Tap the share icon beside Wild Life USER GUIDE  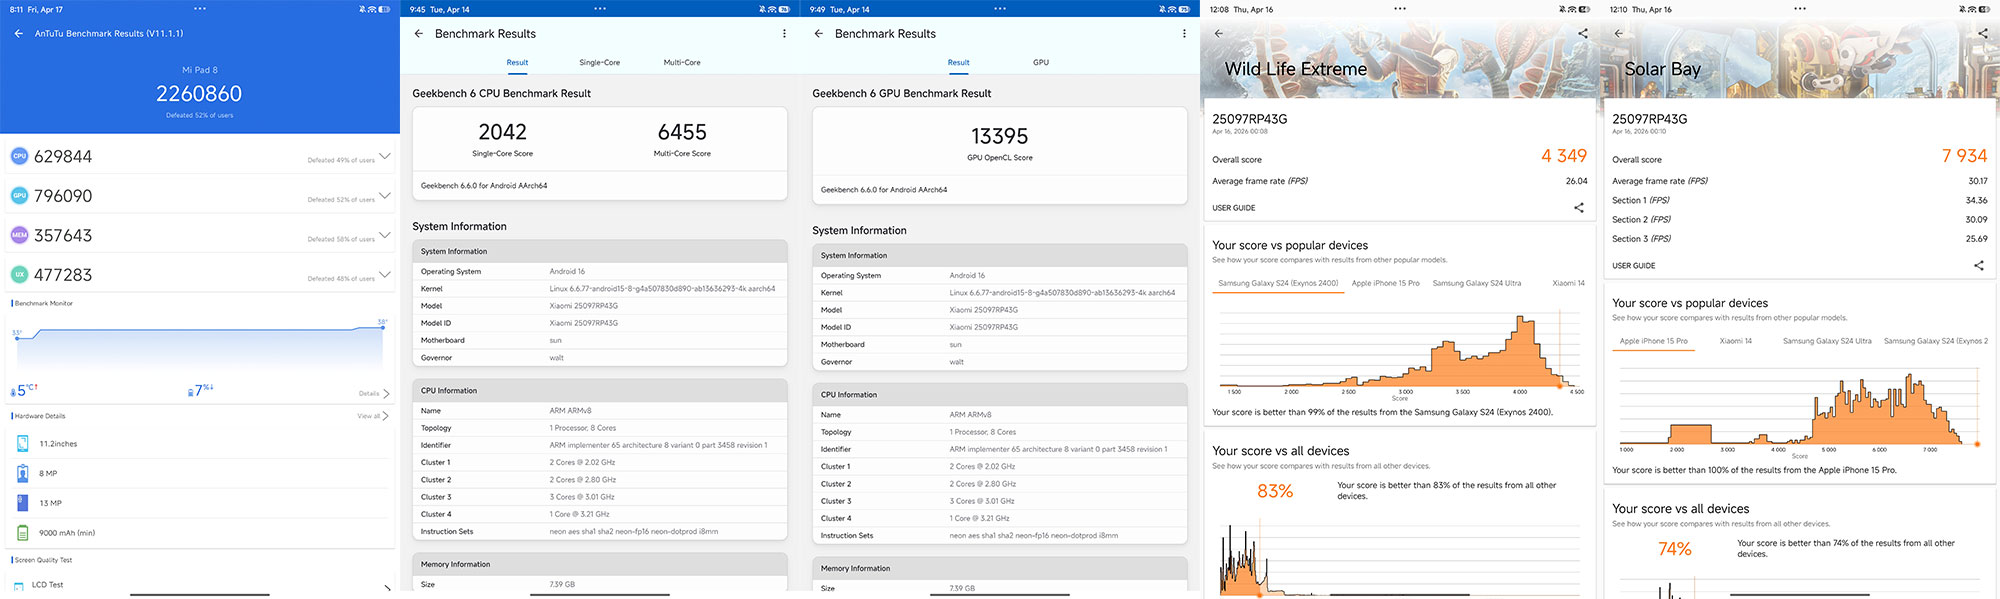[x=1579, y=208]
